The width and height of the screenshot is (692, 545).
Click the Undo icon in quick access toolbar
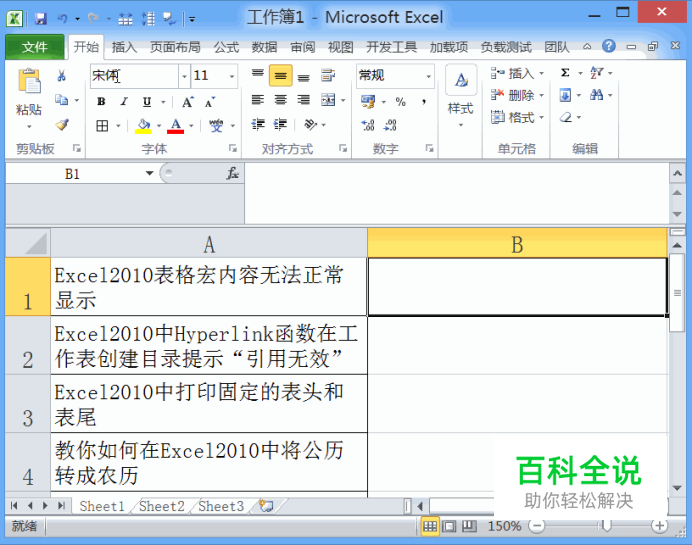pos(62,19)
